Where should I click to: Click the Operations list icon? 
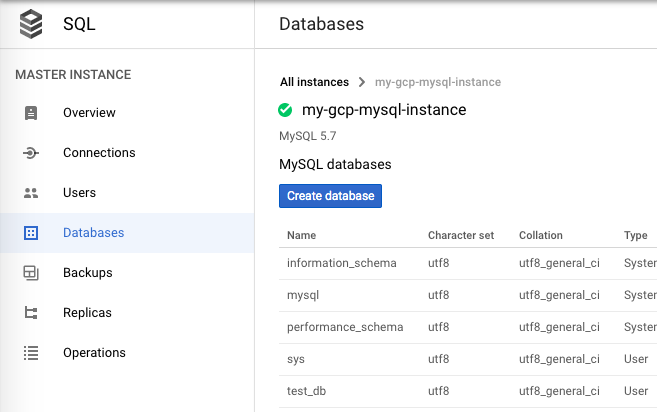pyautogui.click(x=31, y=353)
